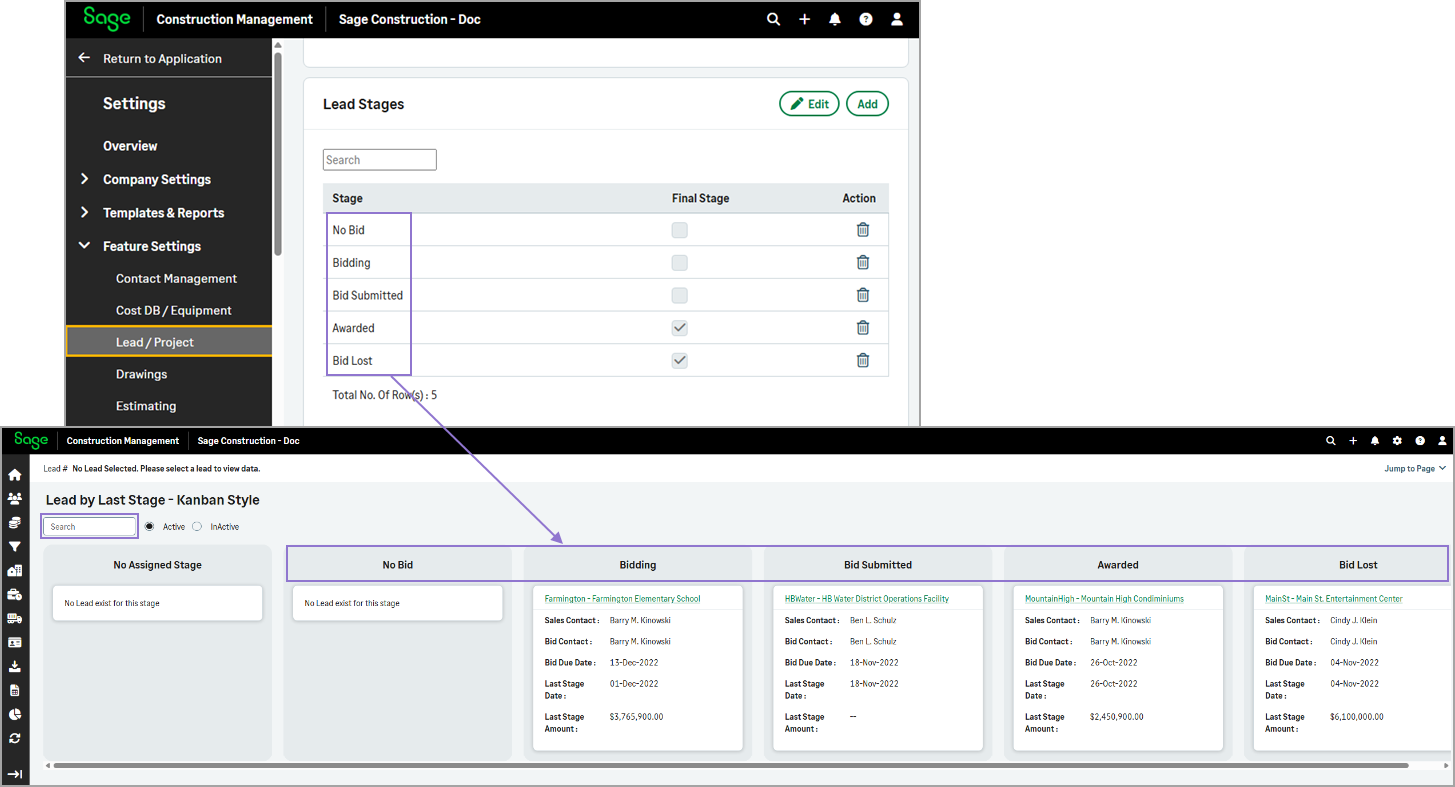Select Lead / Project settings item
Viewport: 1455px width, 787px height.
coord(169,342)
